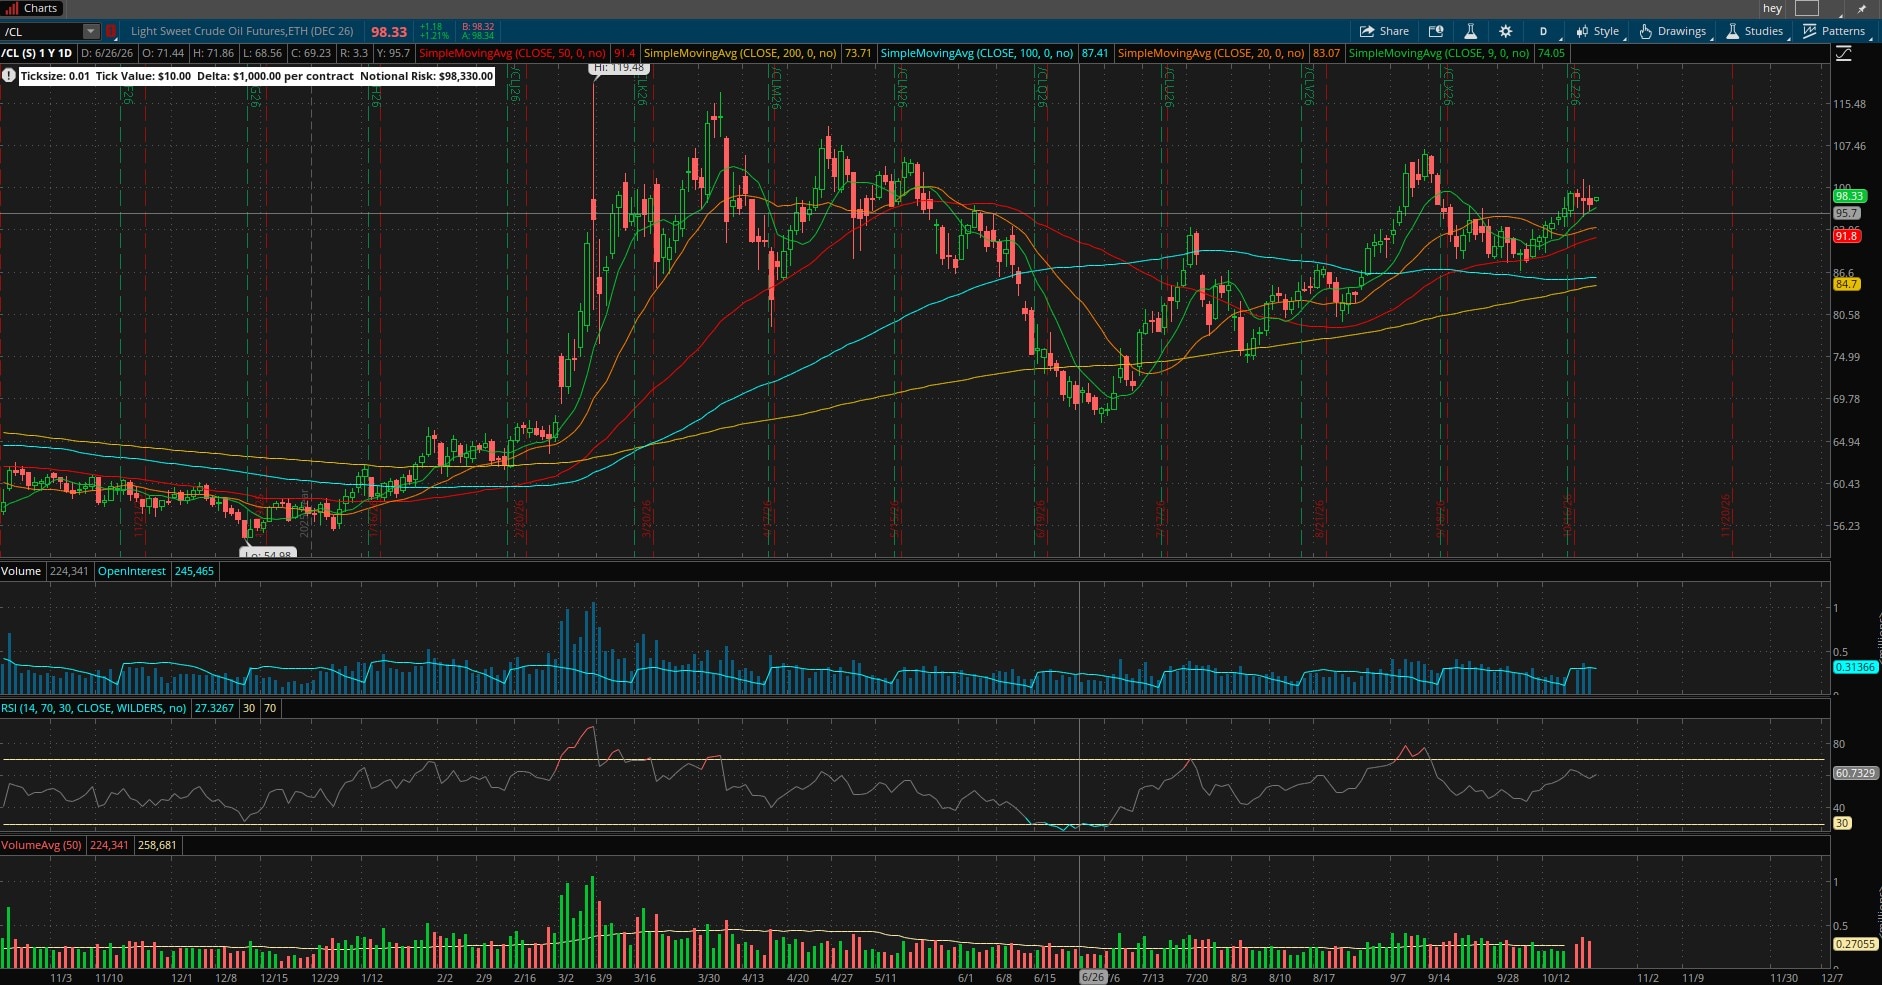Viewport: 1882px width, 985px height.
Task: Click the Light Sweet Crude Oil Futures description
Action: [x=242, y=31]
